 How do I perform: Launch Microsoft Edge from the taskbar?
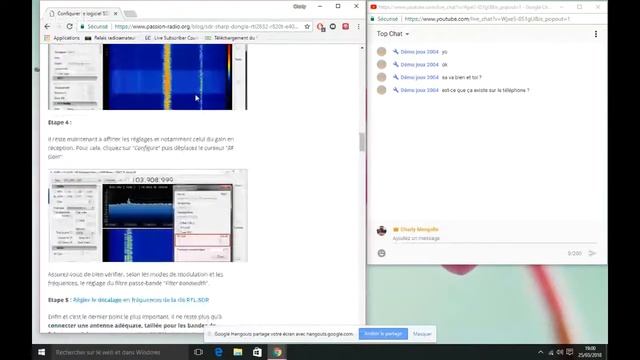point(218,352)
